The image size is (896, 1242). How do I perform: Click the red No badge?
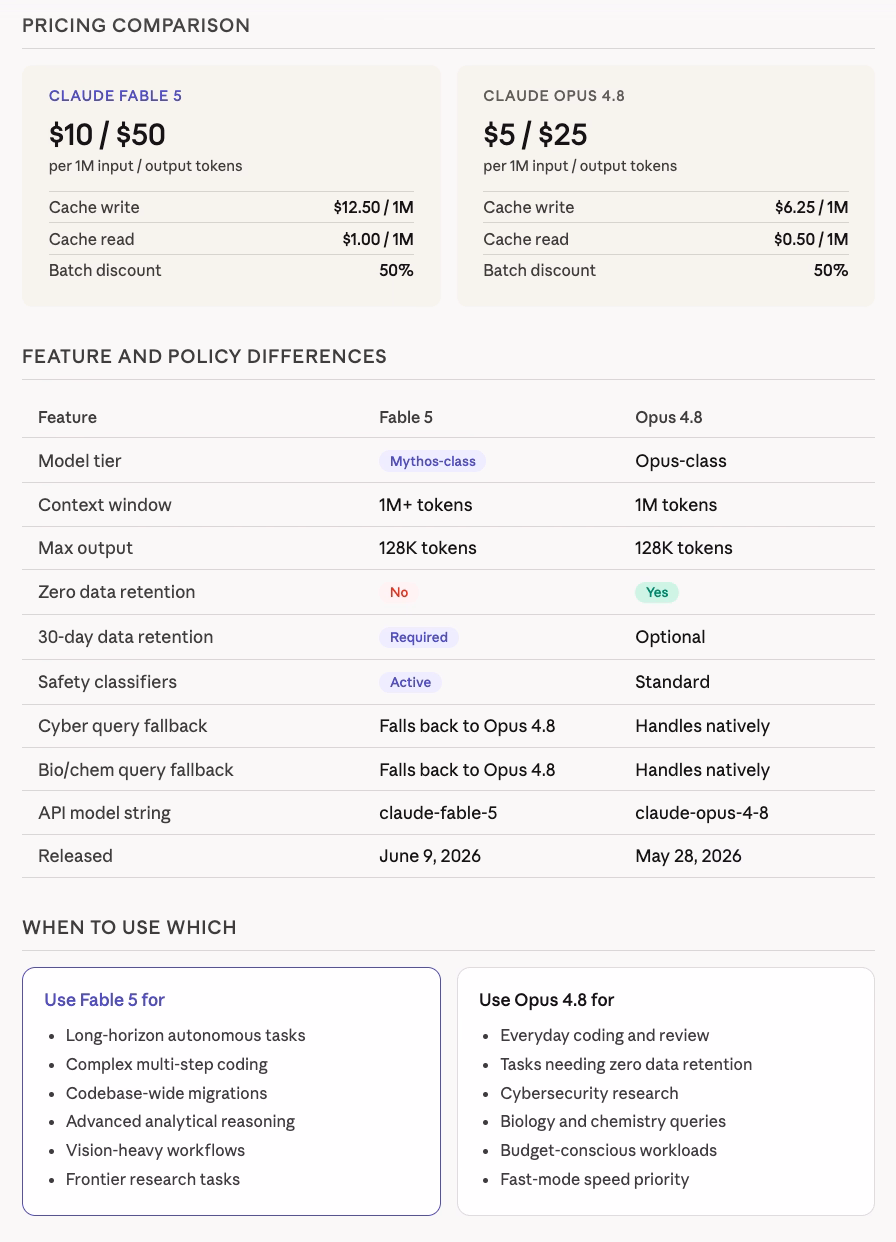[399, 592]
